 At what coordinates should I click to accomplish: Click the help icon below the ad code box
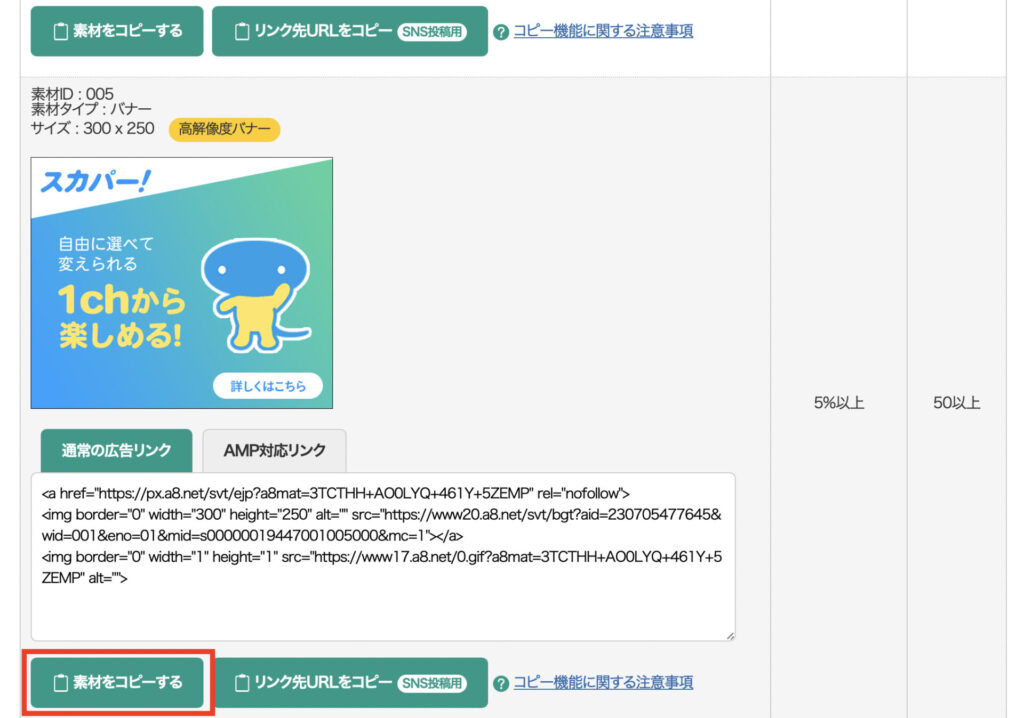501,683
